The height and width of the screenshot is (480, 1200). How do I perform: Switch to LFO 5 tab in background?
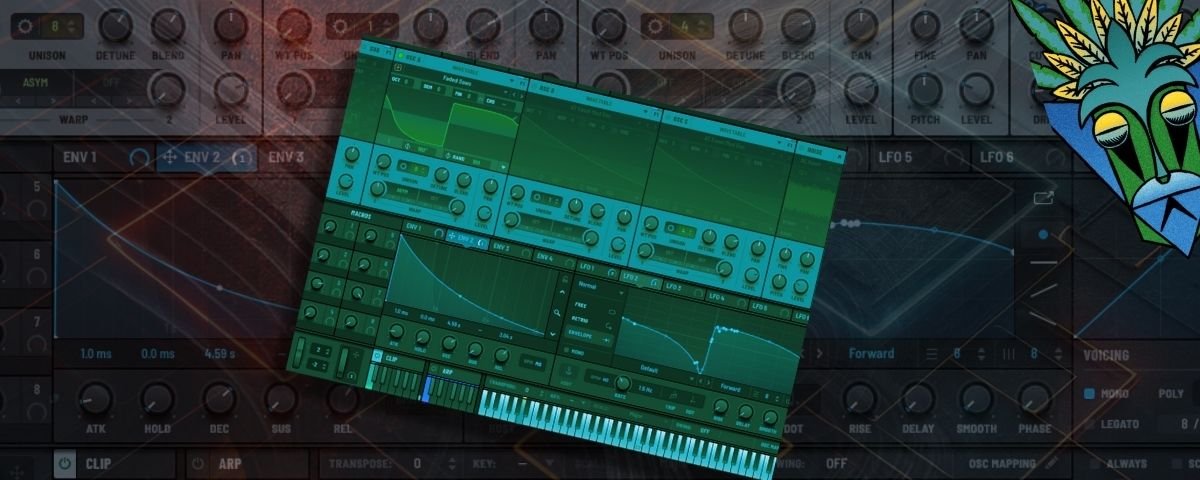(894, 157)
